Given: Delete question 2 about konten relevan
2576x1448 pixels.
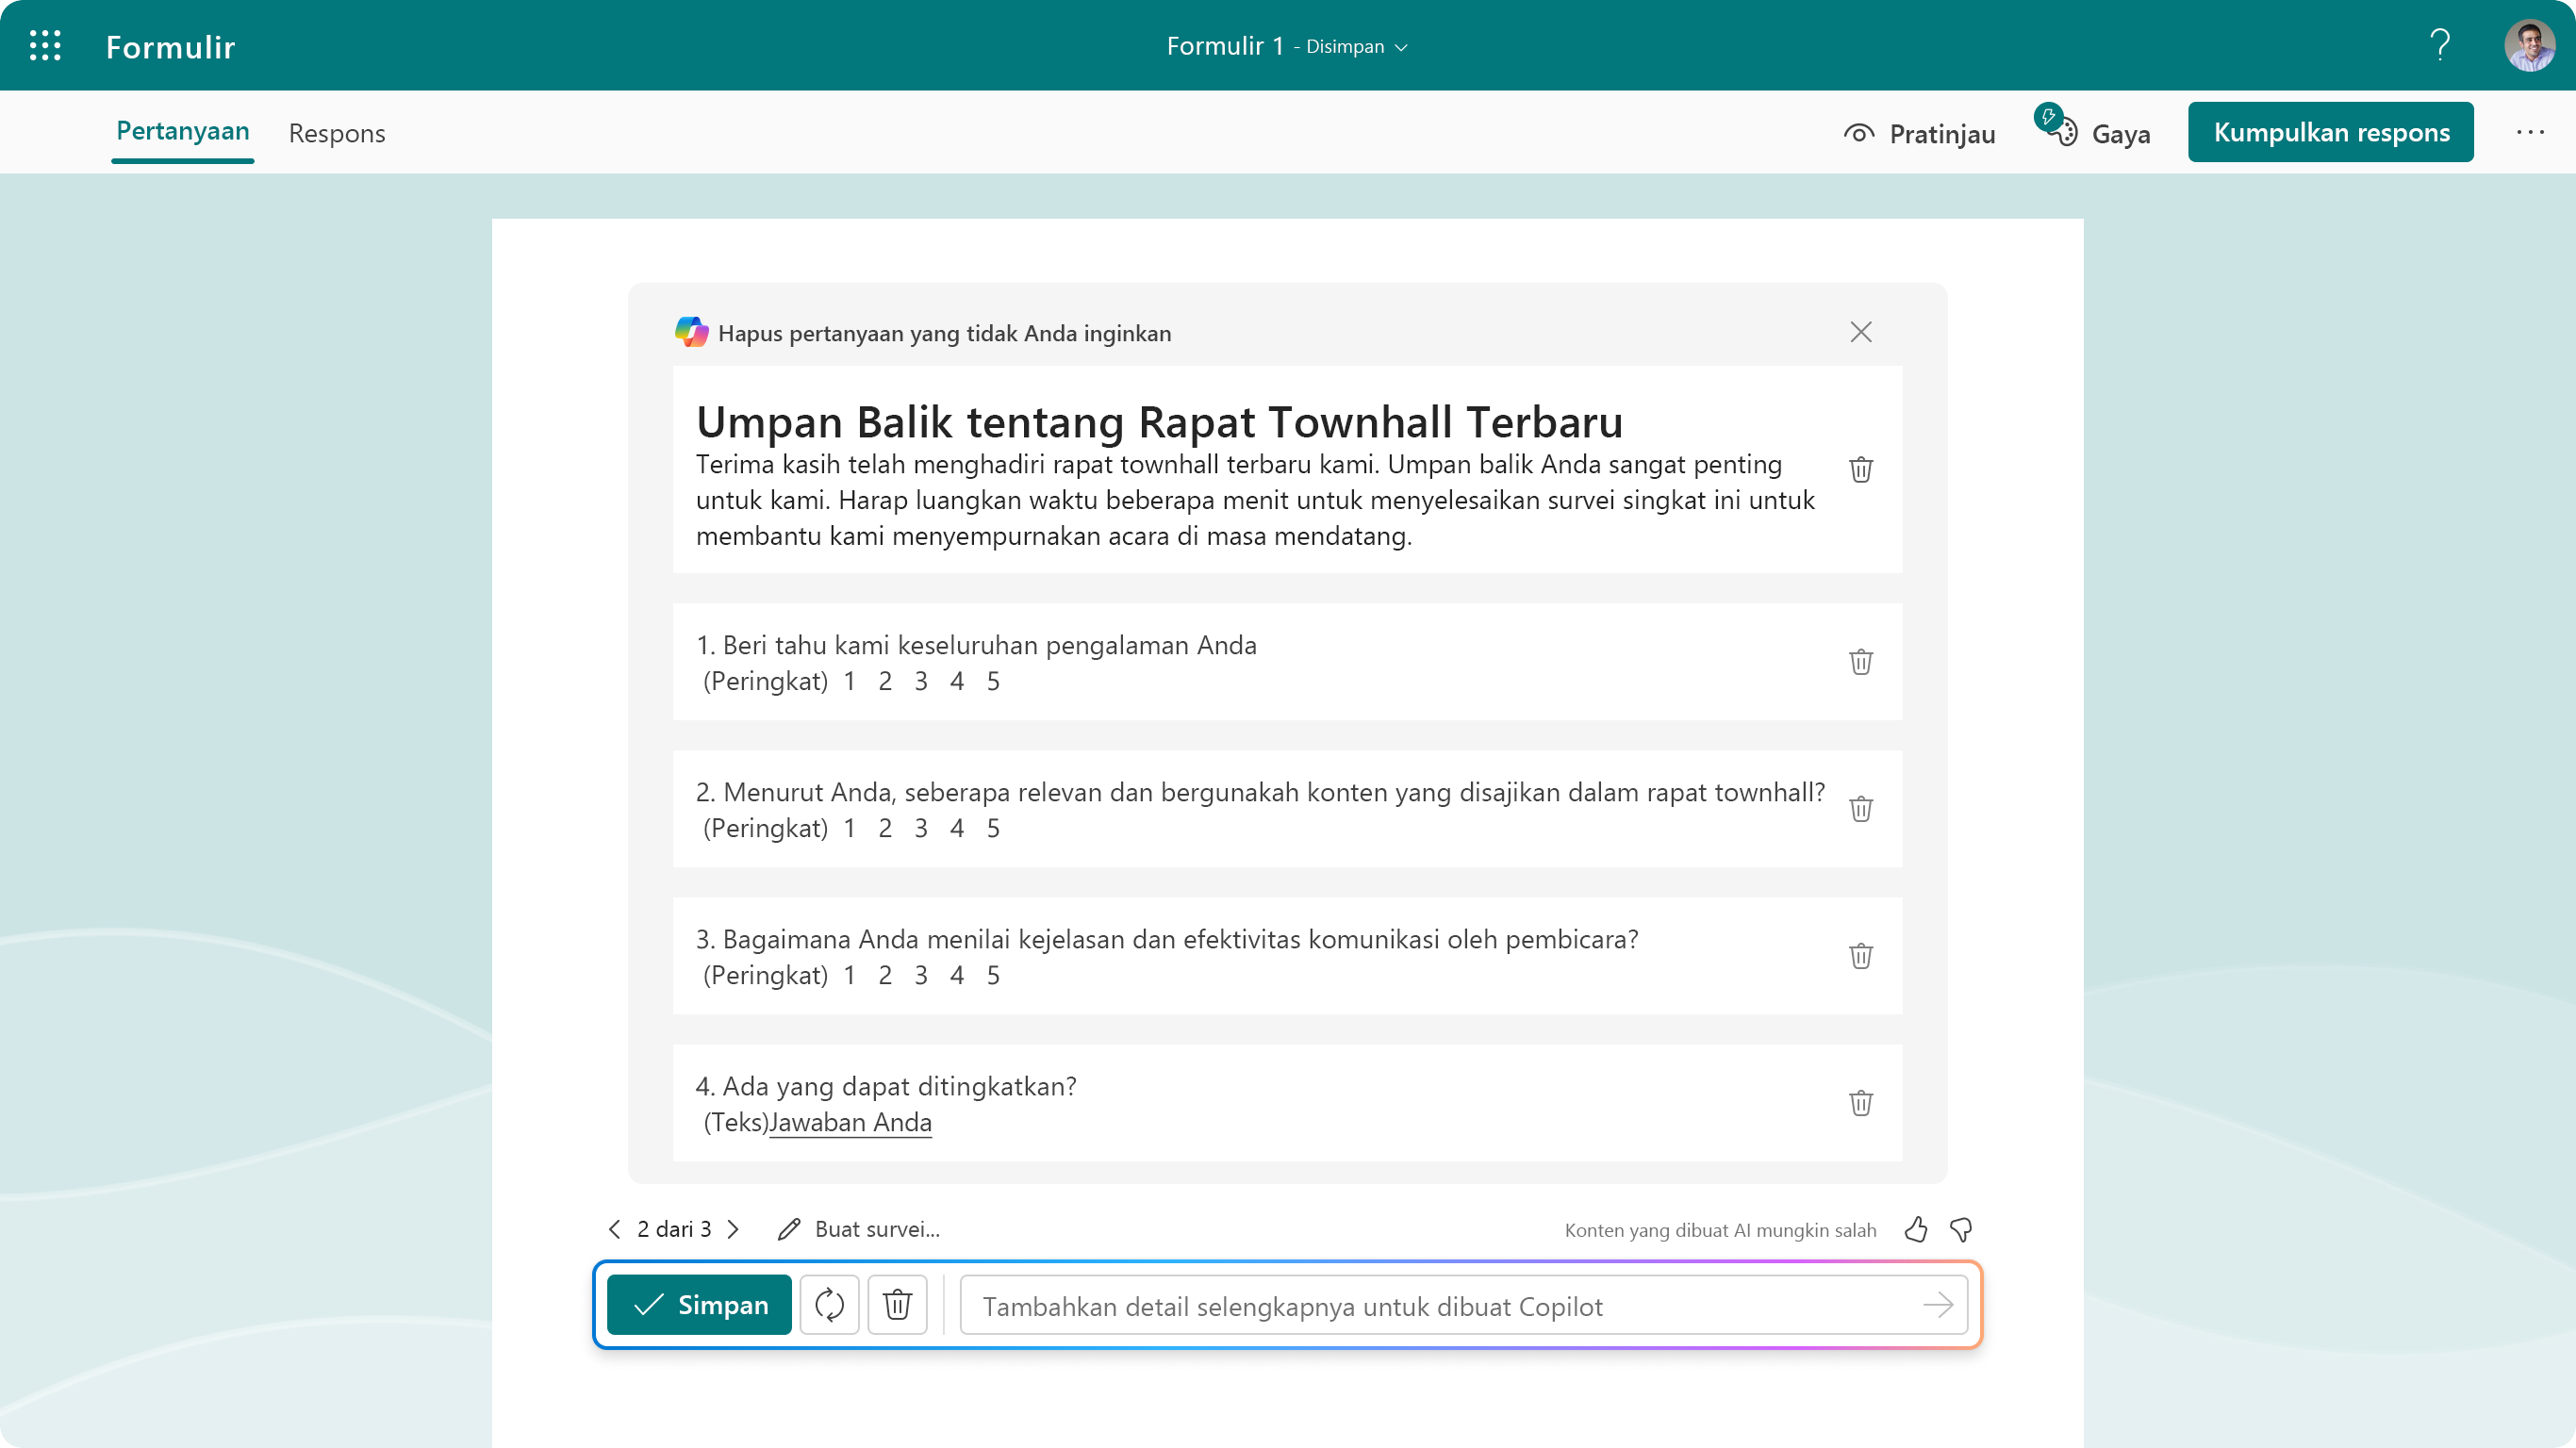Looking at the screenshot, I should point(1860,809).
